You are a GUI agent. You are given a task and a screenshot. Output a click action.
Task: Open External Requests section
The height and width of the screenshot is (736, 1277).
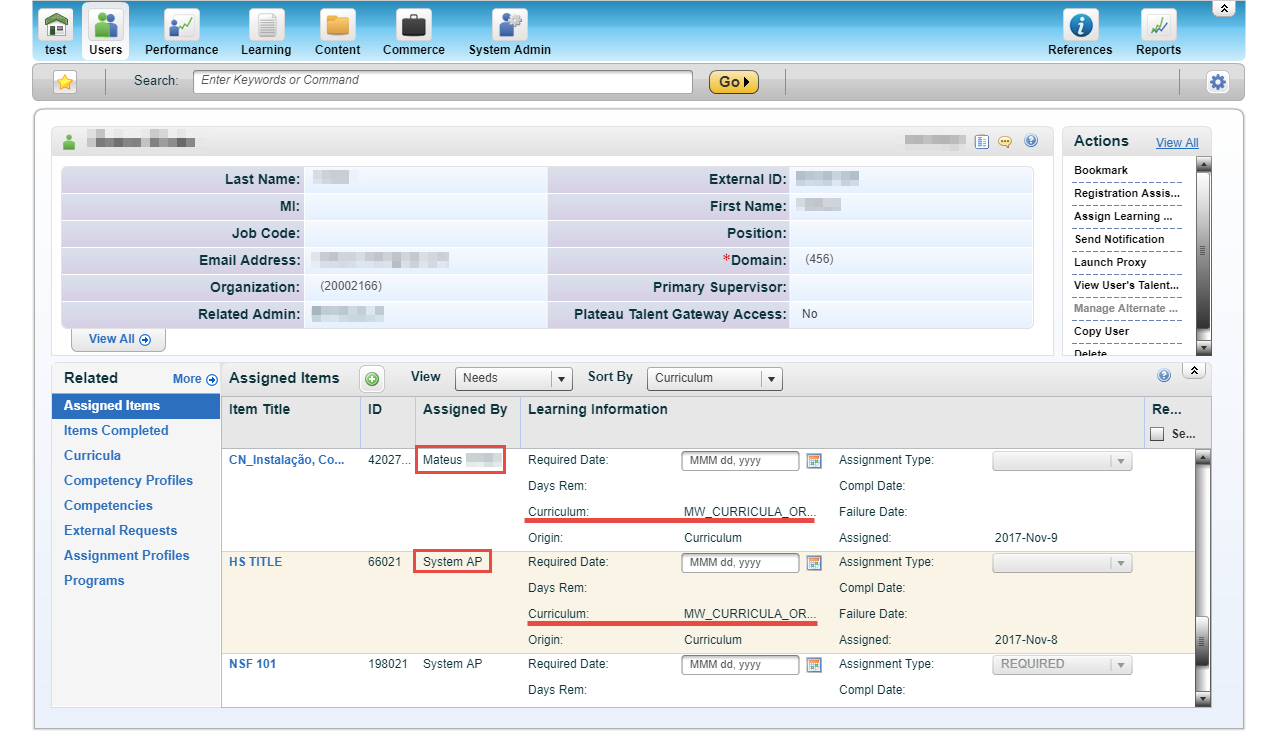click(120, 531)
